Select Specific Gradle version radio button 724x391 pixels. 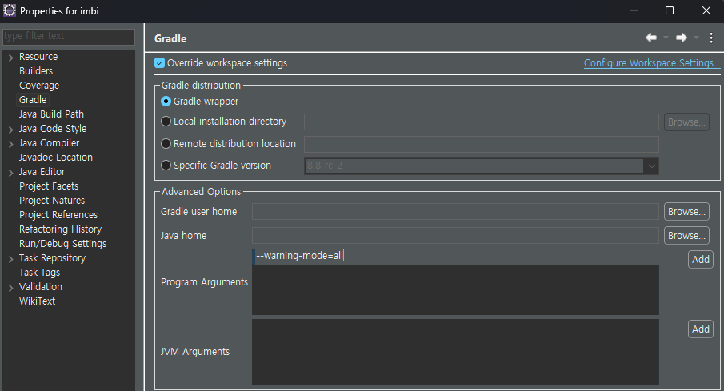click(166, 165)
